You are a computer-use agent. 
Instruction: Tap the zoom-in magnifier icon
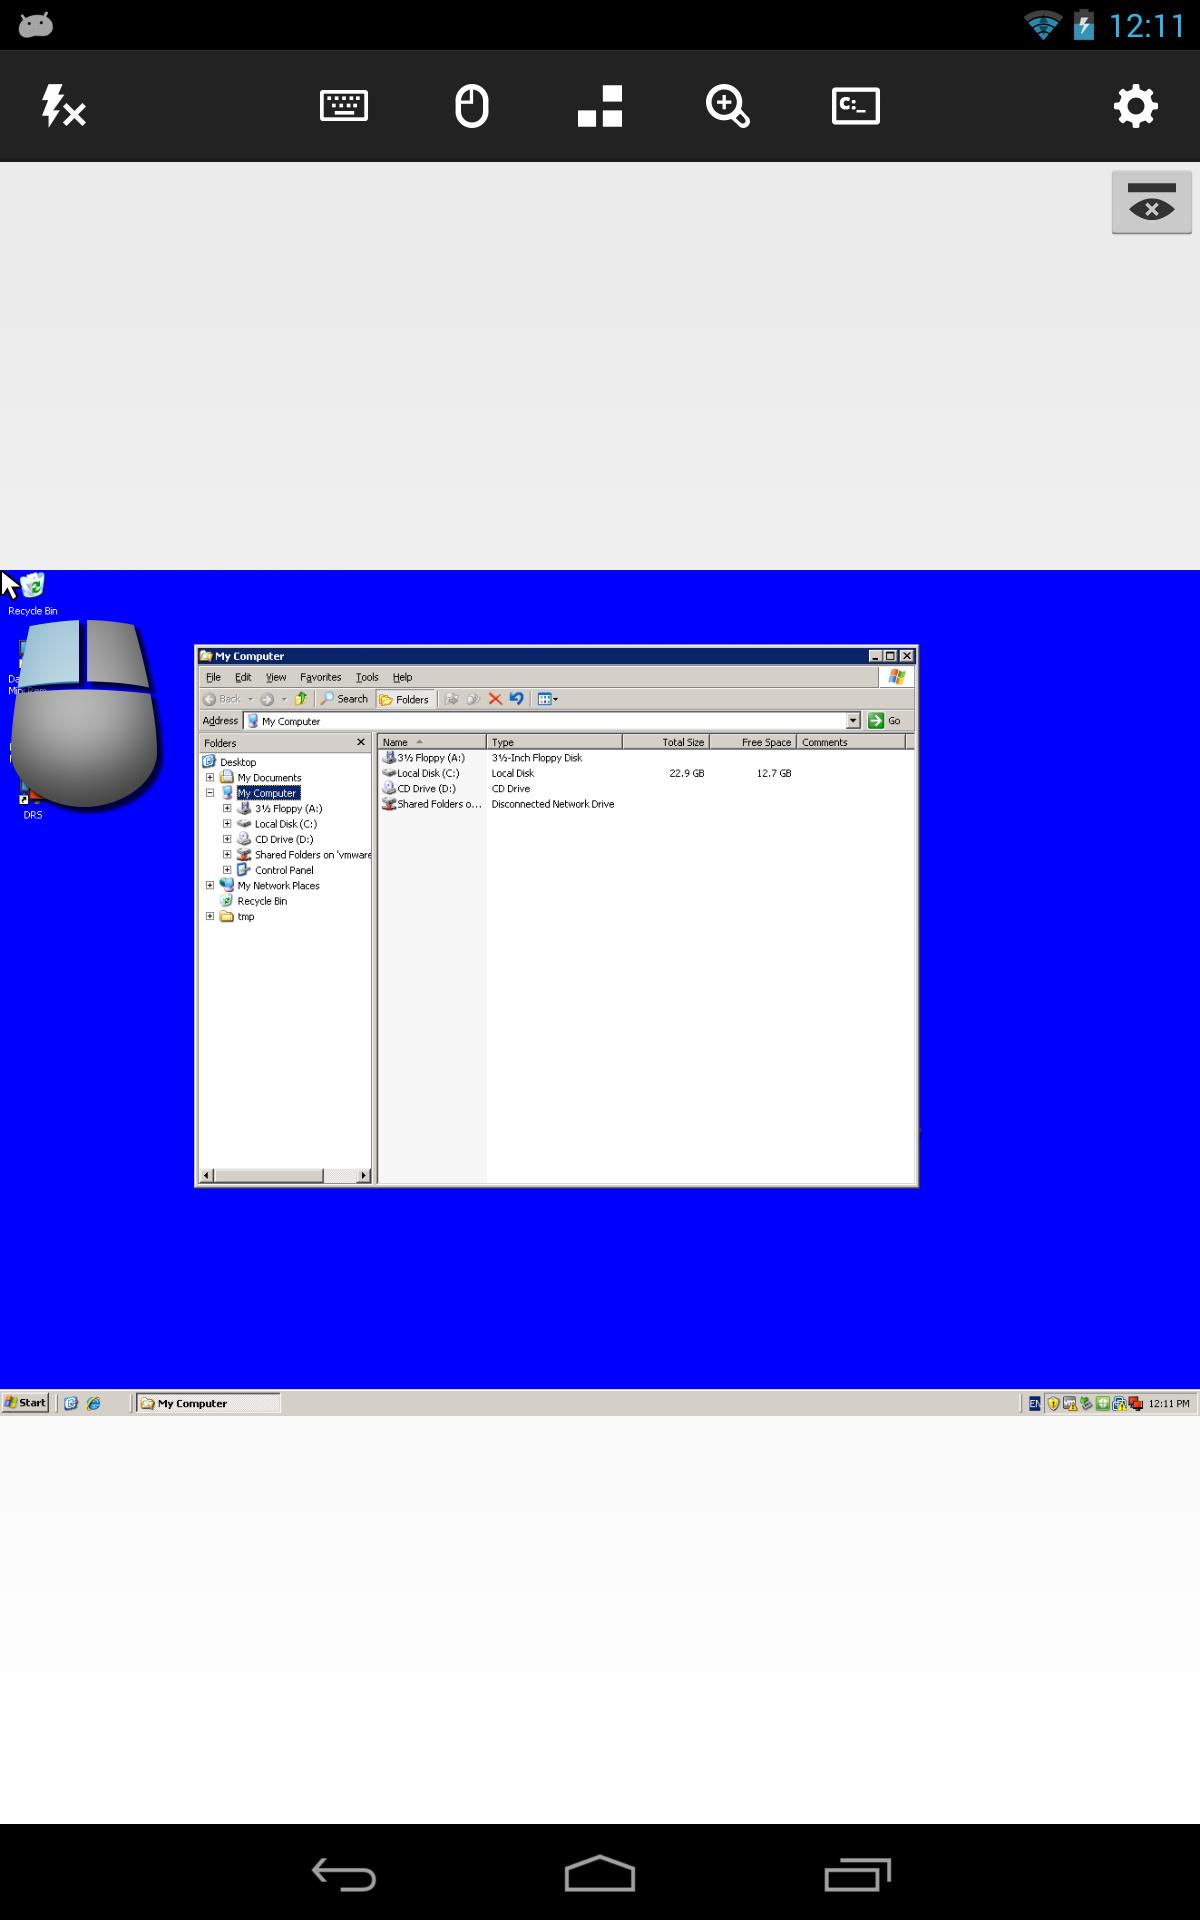pyautogui.click(x=727, y=106)
